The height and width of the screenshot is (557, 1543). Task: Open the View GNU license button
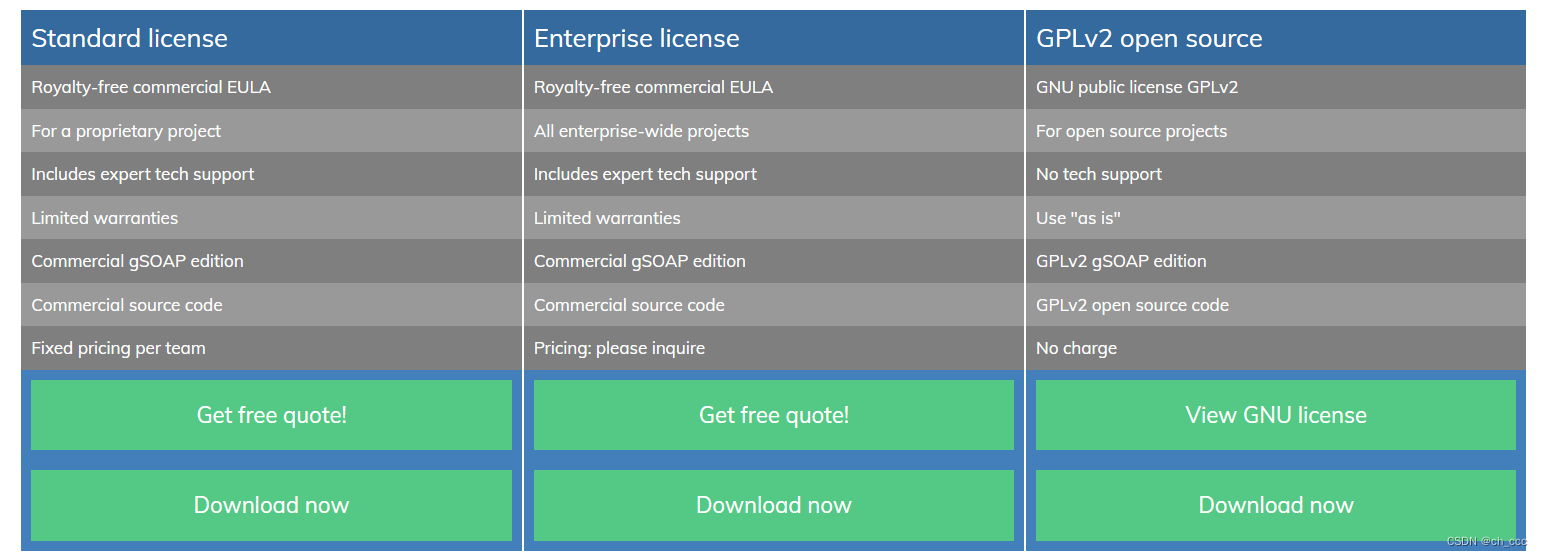click(1276, 415)
